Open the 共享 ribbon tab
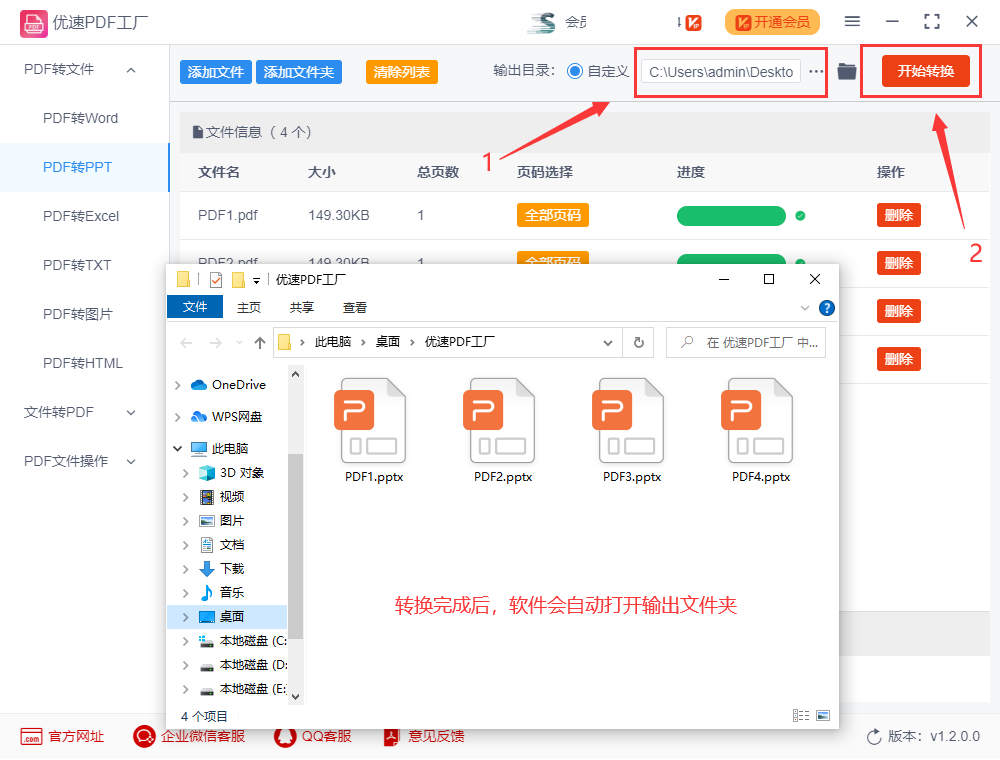The height and width of the screenshot is (760, 1000). [302, 307]
